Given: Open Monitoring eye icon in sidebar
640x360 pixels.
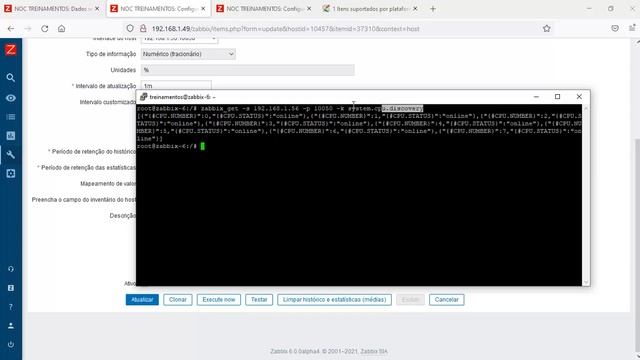Looking at the screenshot, I should (11, 98).
